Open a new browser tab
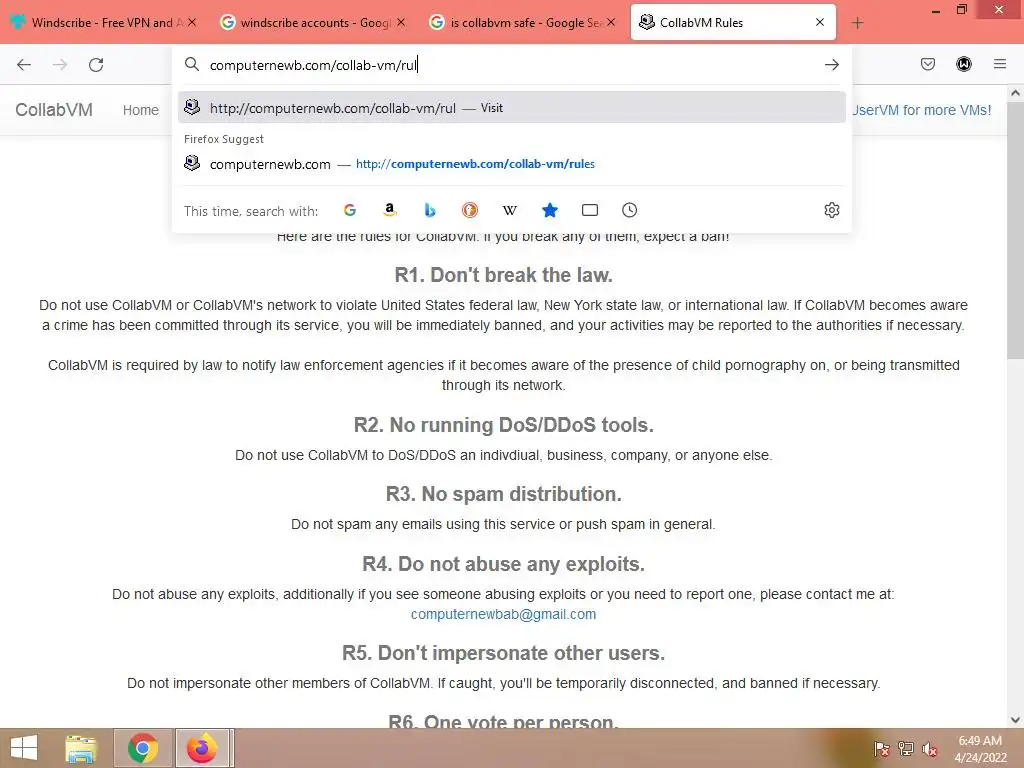1024x768 pixels. (857, 23)
